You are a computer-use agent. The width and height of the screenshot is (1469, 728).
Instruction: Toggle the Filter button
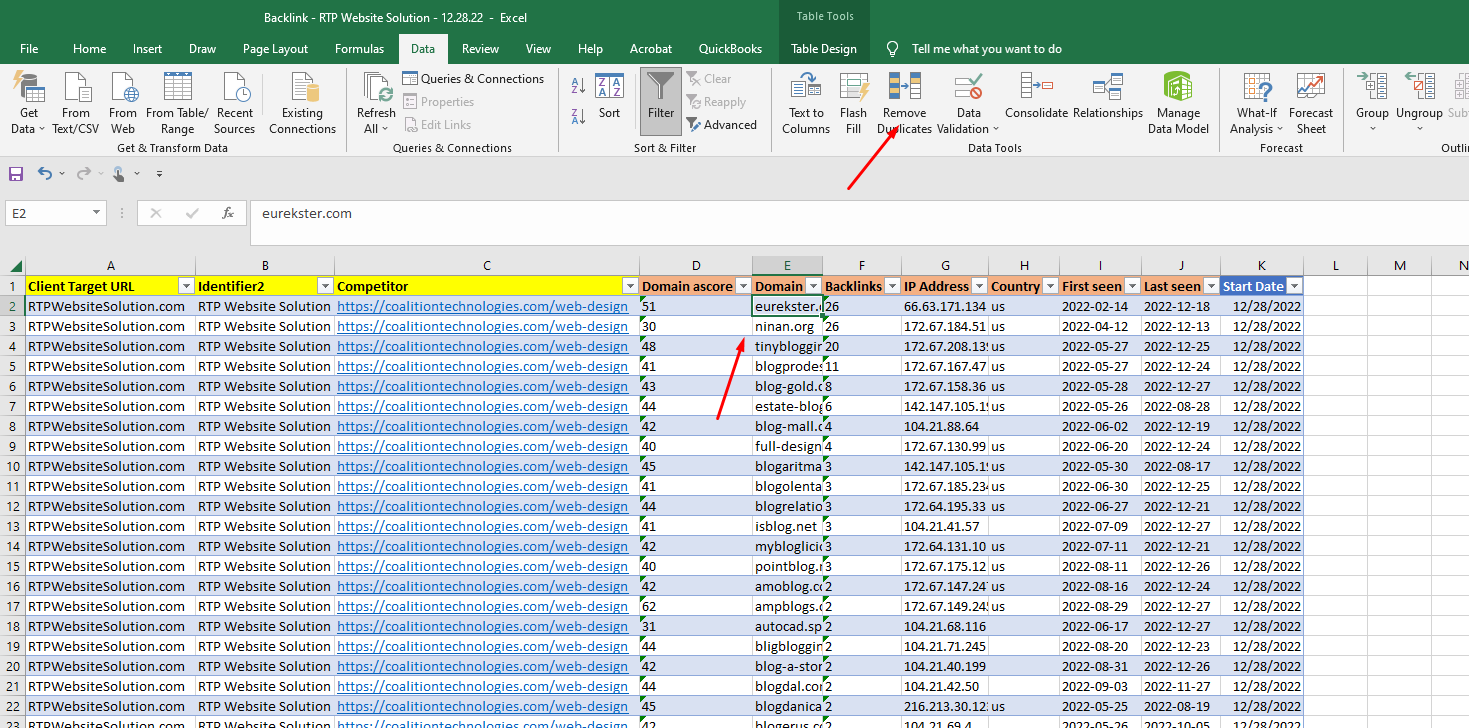click(x=661, y=100)
